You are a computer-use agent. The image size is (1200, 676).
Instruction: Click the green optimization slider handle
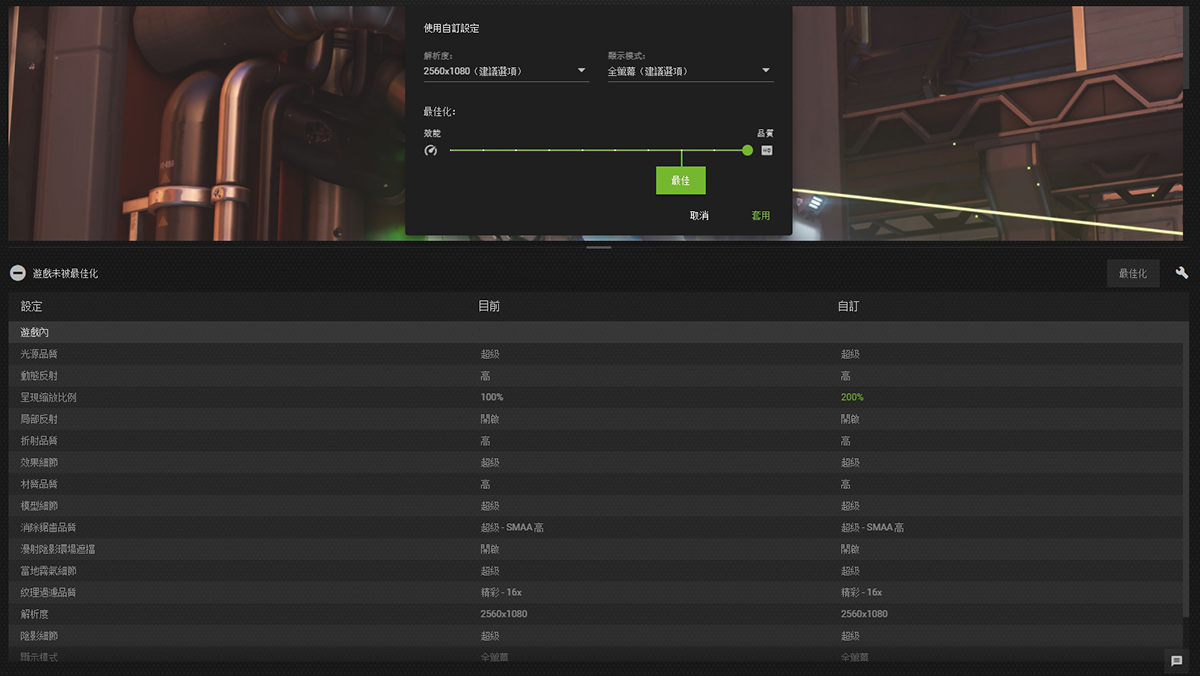tap(748, 150)
